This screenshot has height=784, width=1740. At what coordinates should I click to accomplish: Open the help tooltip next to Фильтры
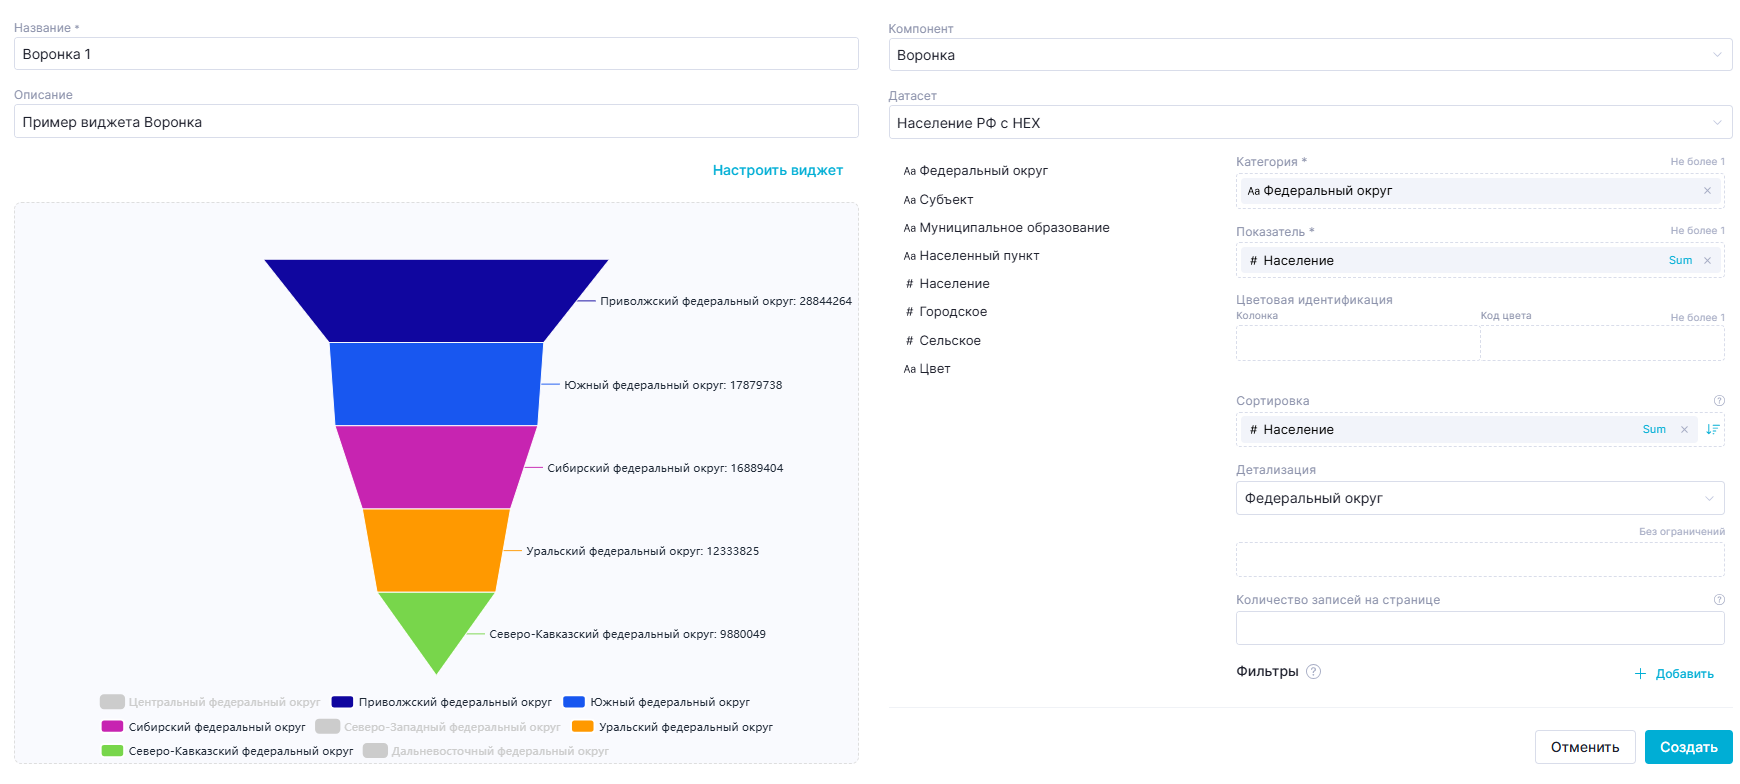(1314, 672)
